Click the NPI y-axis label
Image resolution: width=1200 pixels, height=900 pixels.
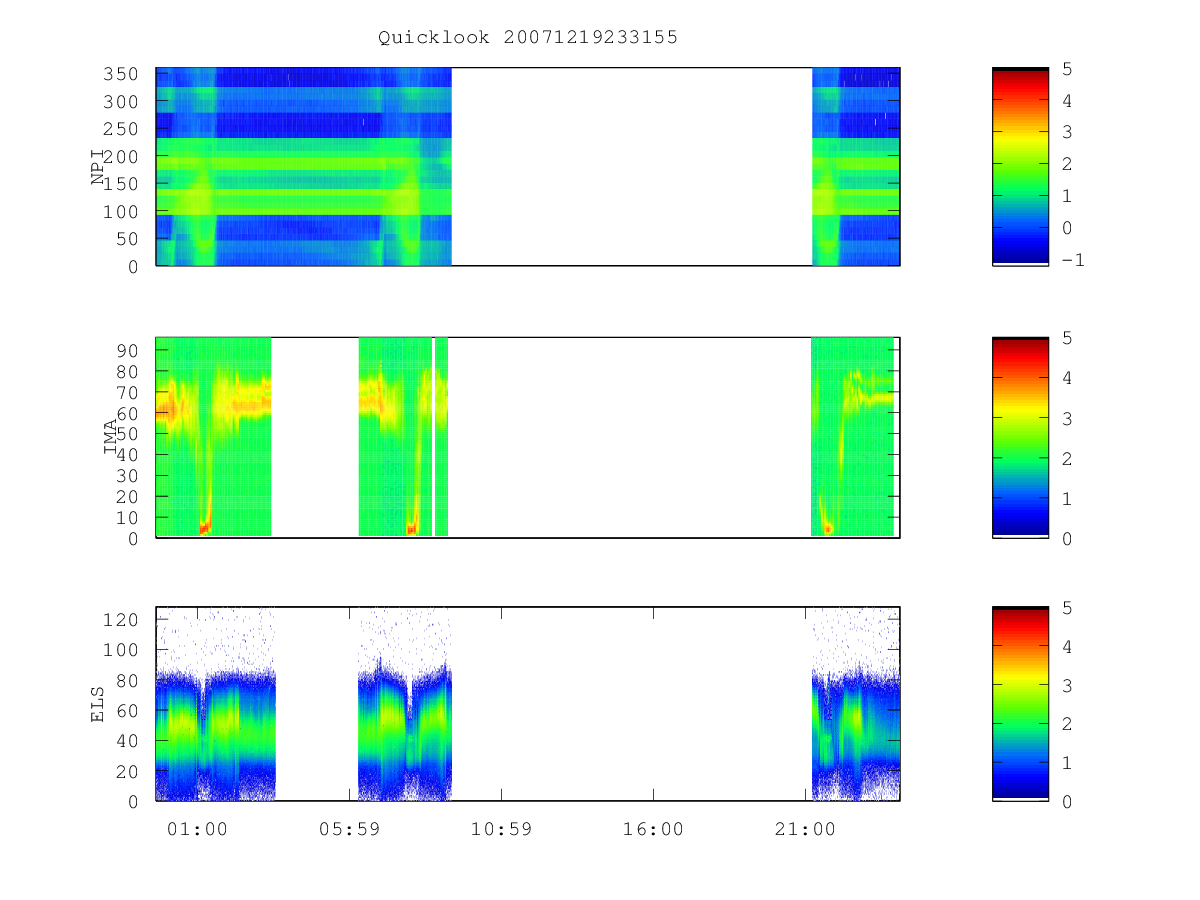pyautogui.click(x=98, y=167)
